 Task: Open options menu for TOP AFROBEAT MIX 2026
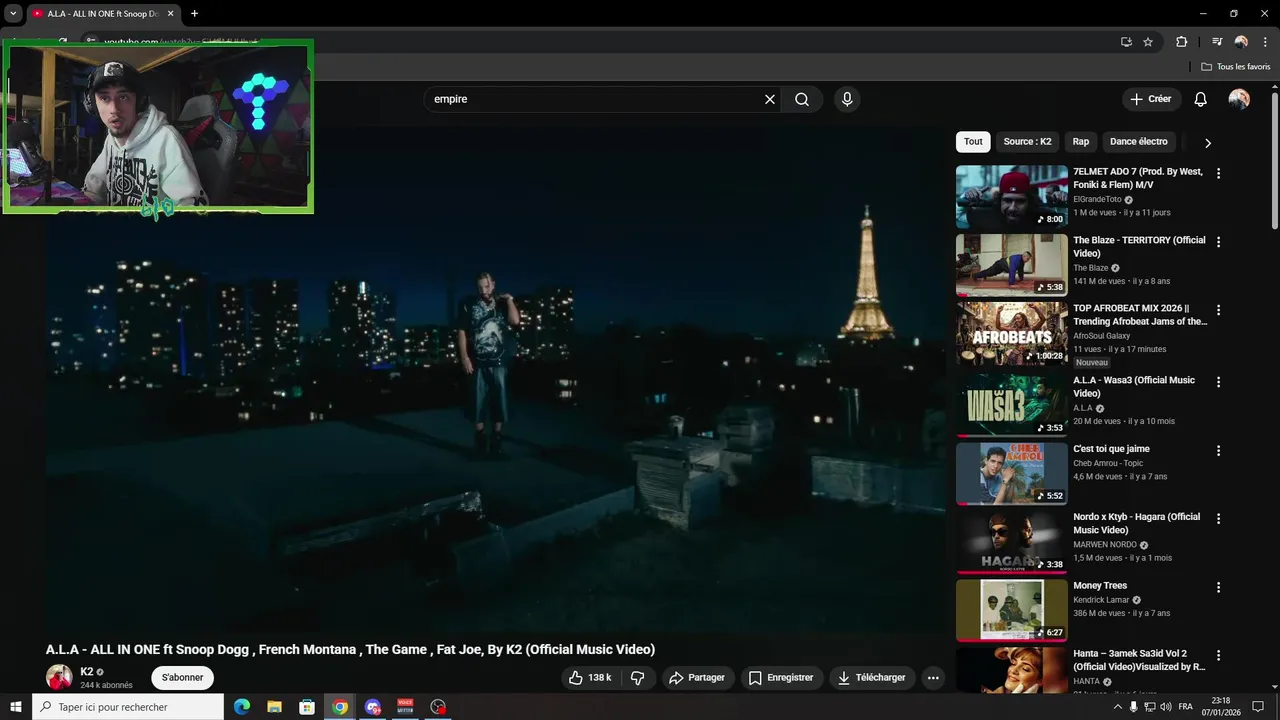pos(1218,310)
